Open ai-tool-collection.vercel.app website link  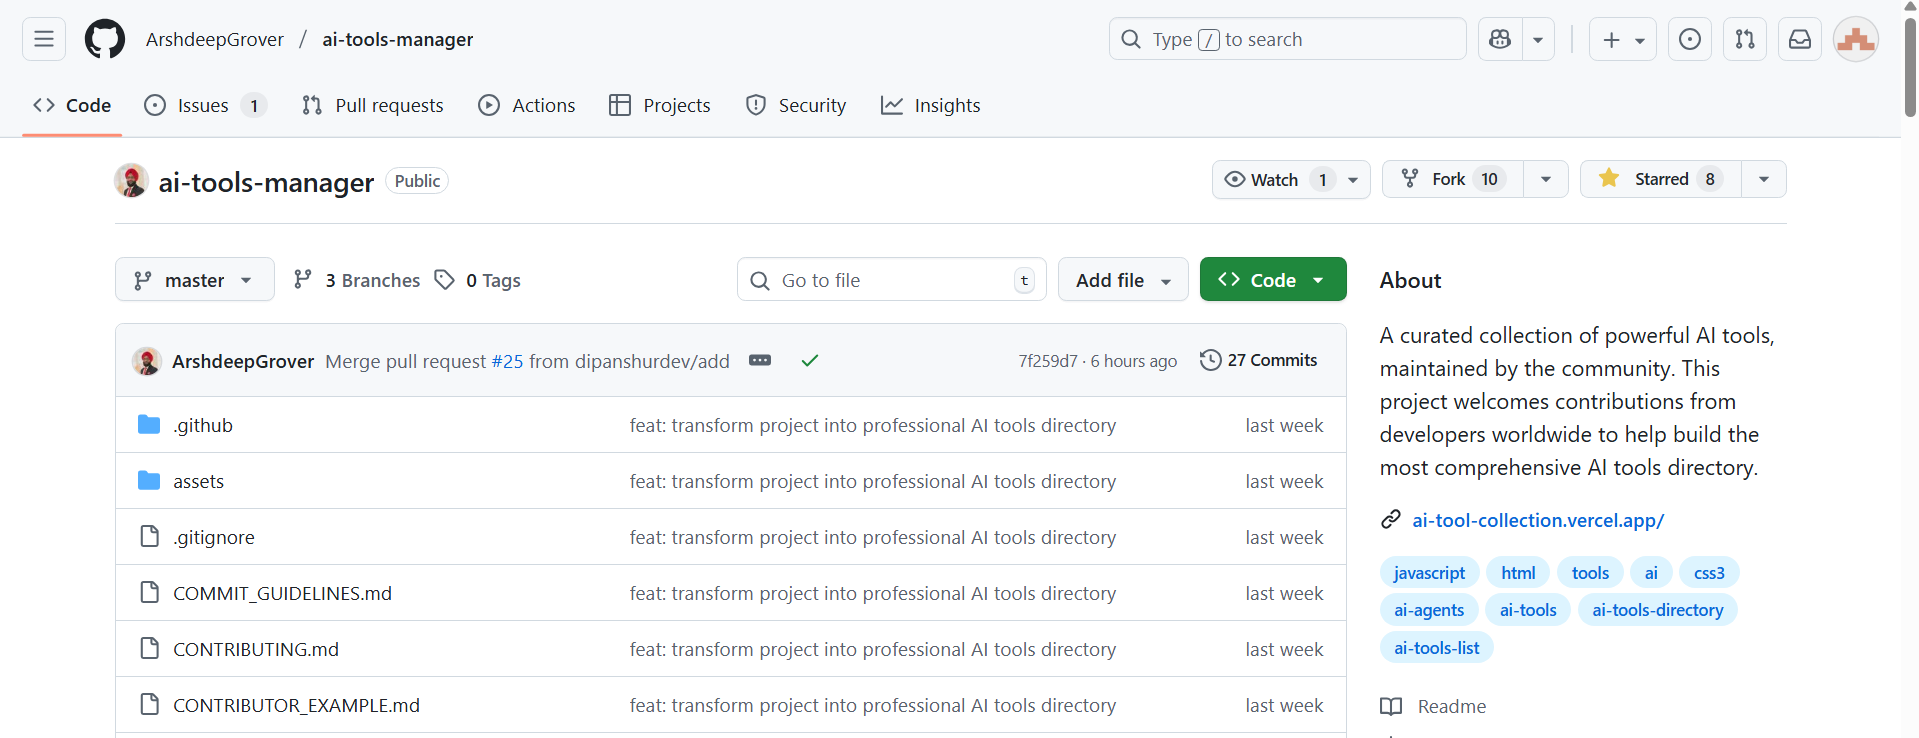[1538, 520]
